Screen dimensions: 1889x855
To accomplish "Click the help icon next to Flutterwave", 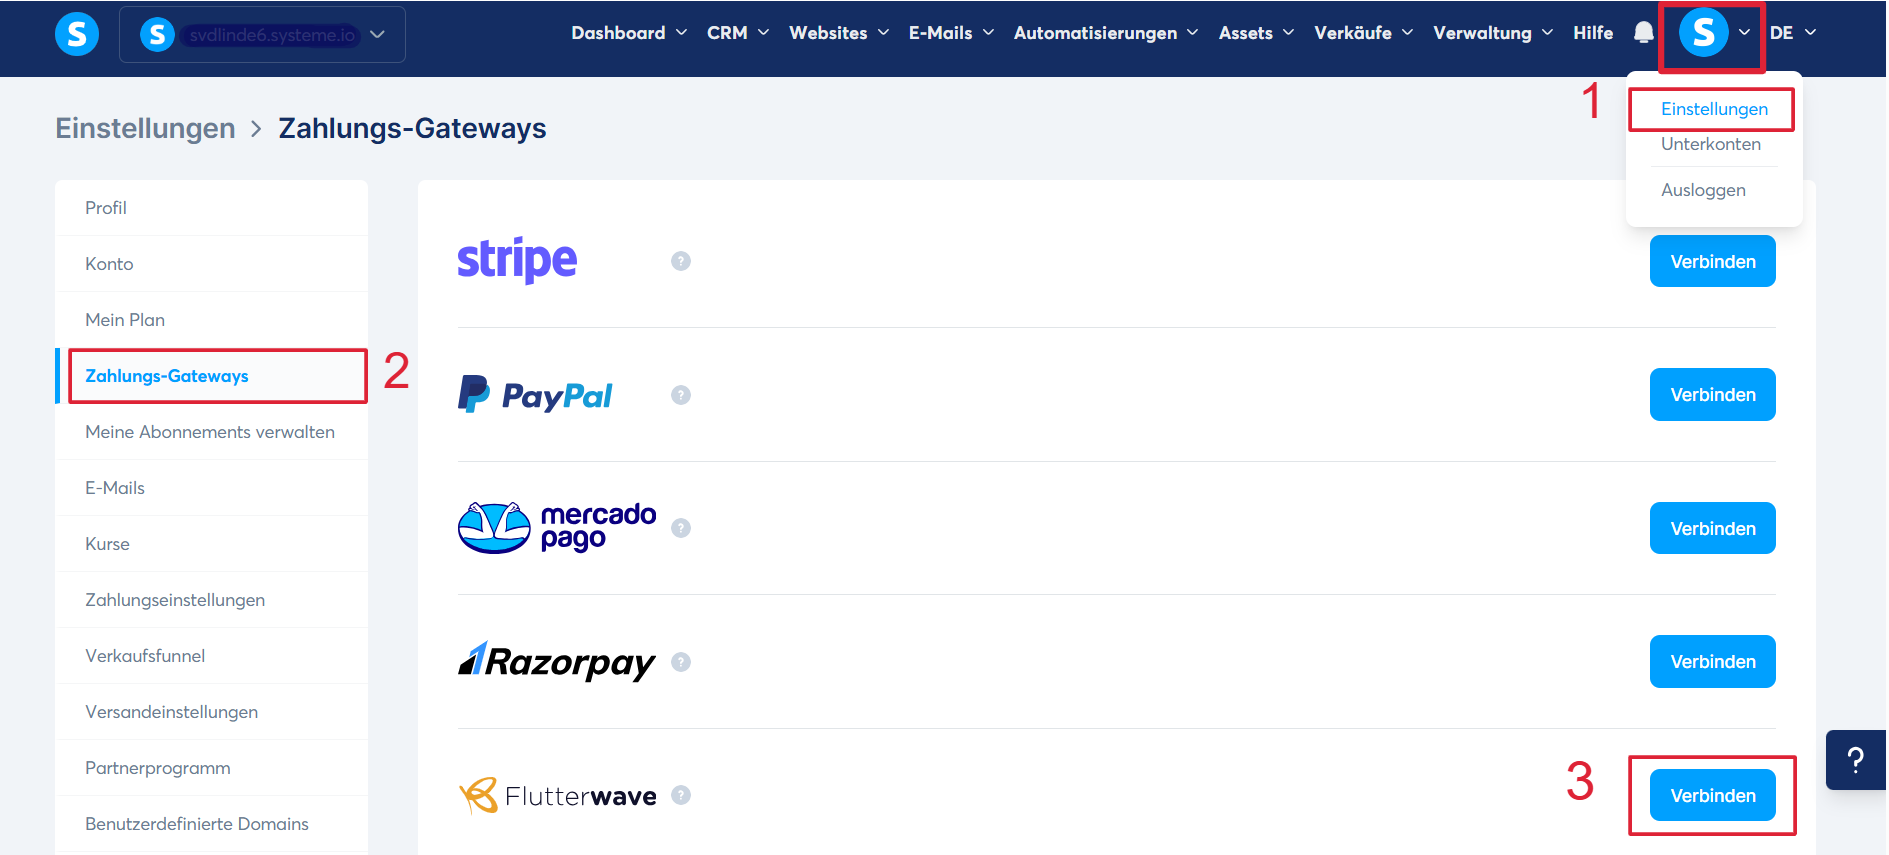I will click(x=681, y=795).
